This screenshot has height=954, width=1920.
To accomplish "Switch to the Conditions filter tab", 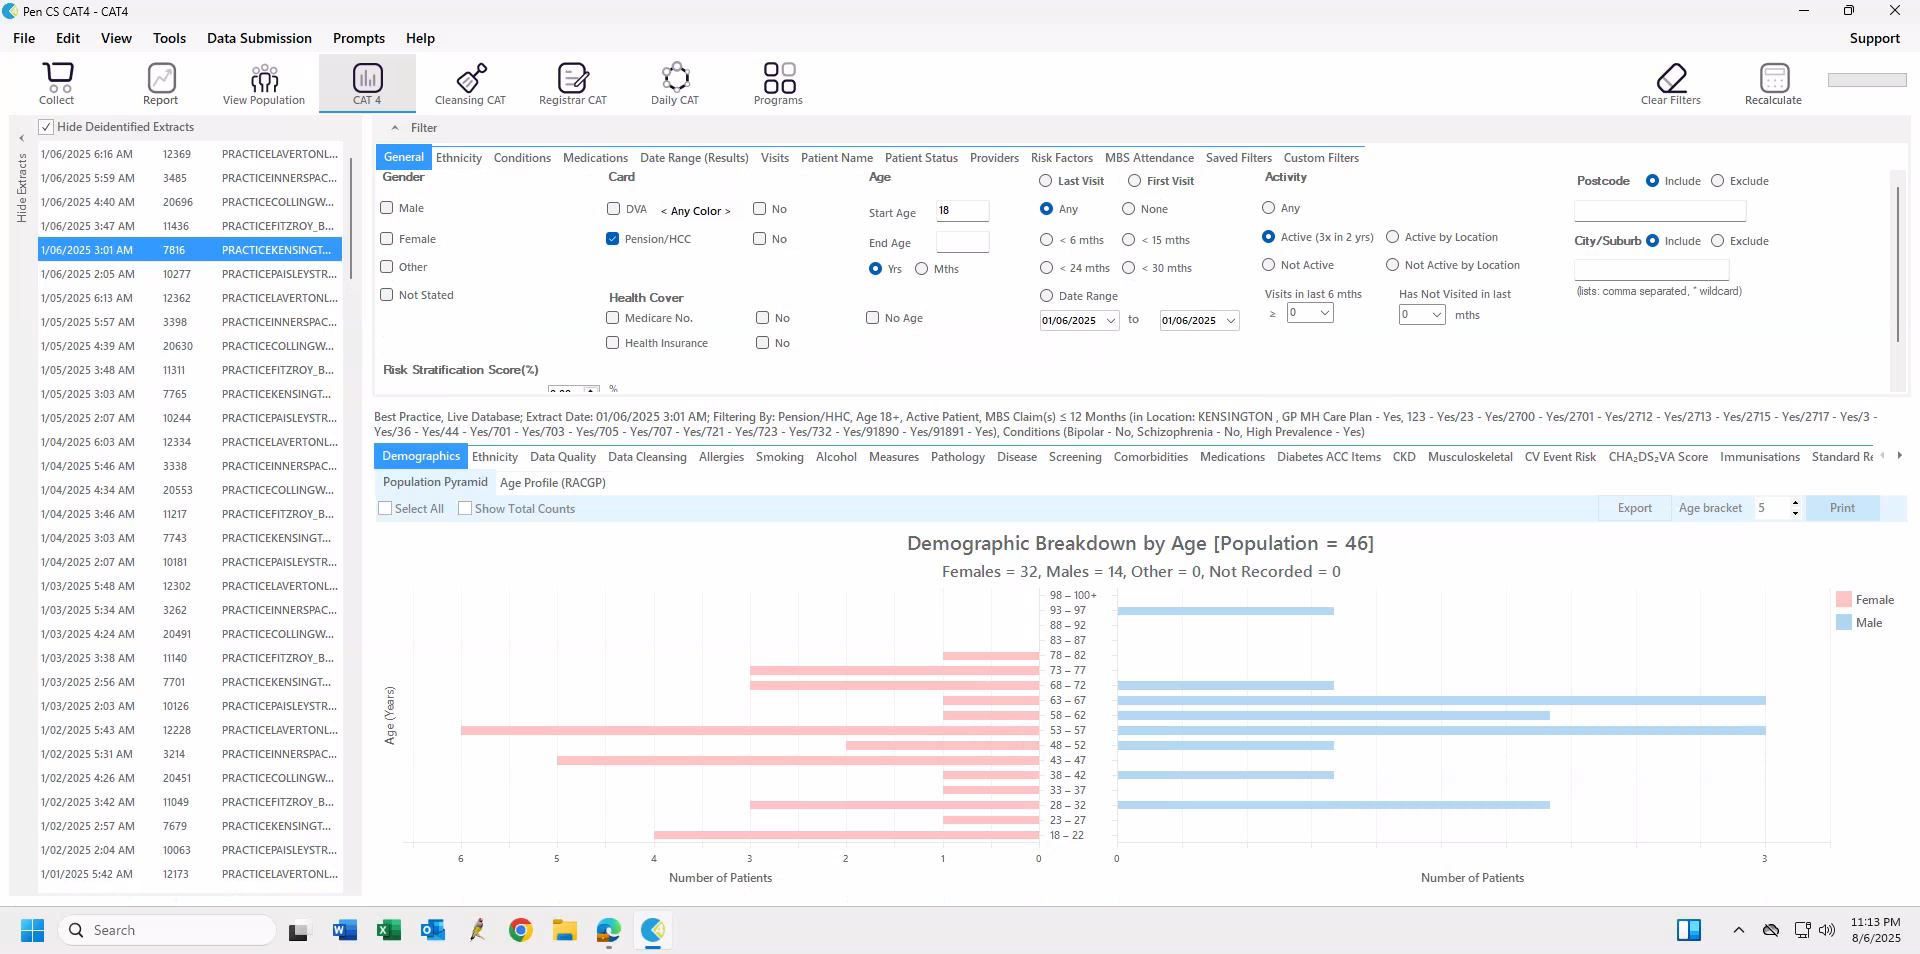I will pyautogui.click(x=522, y=158).
